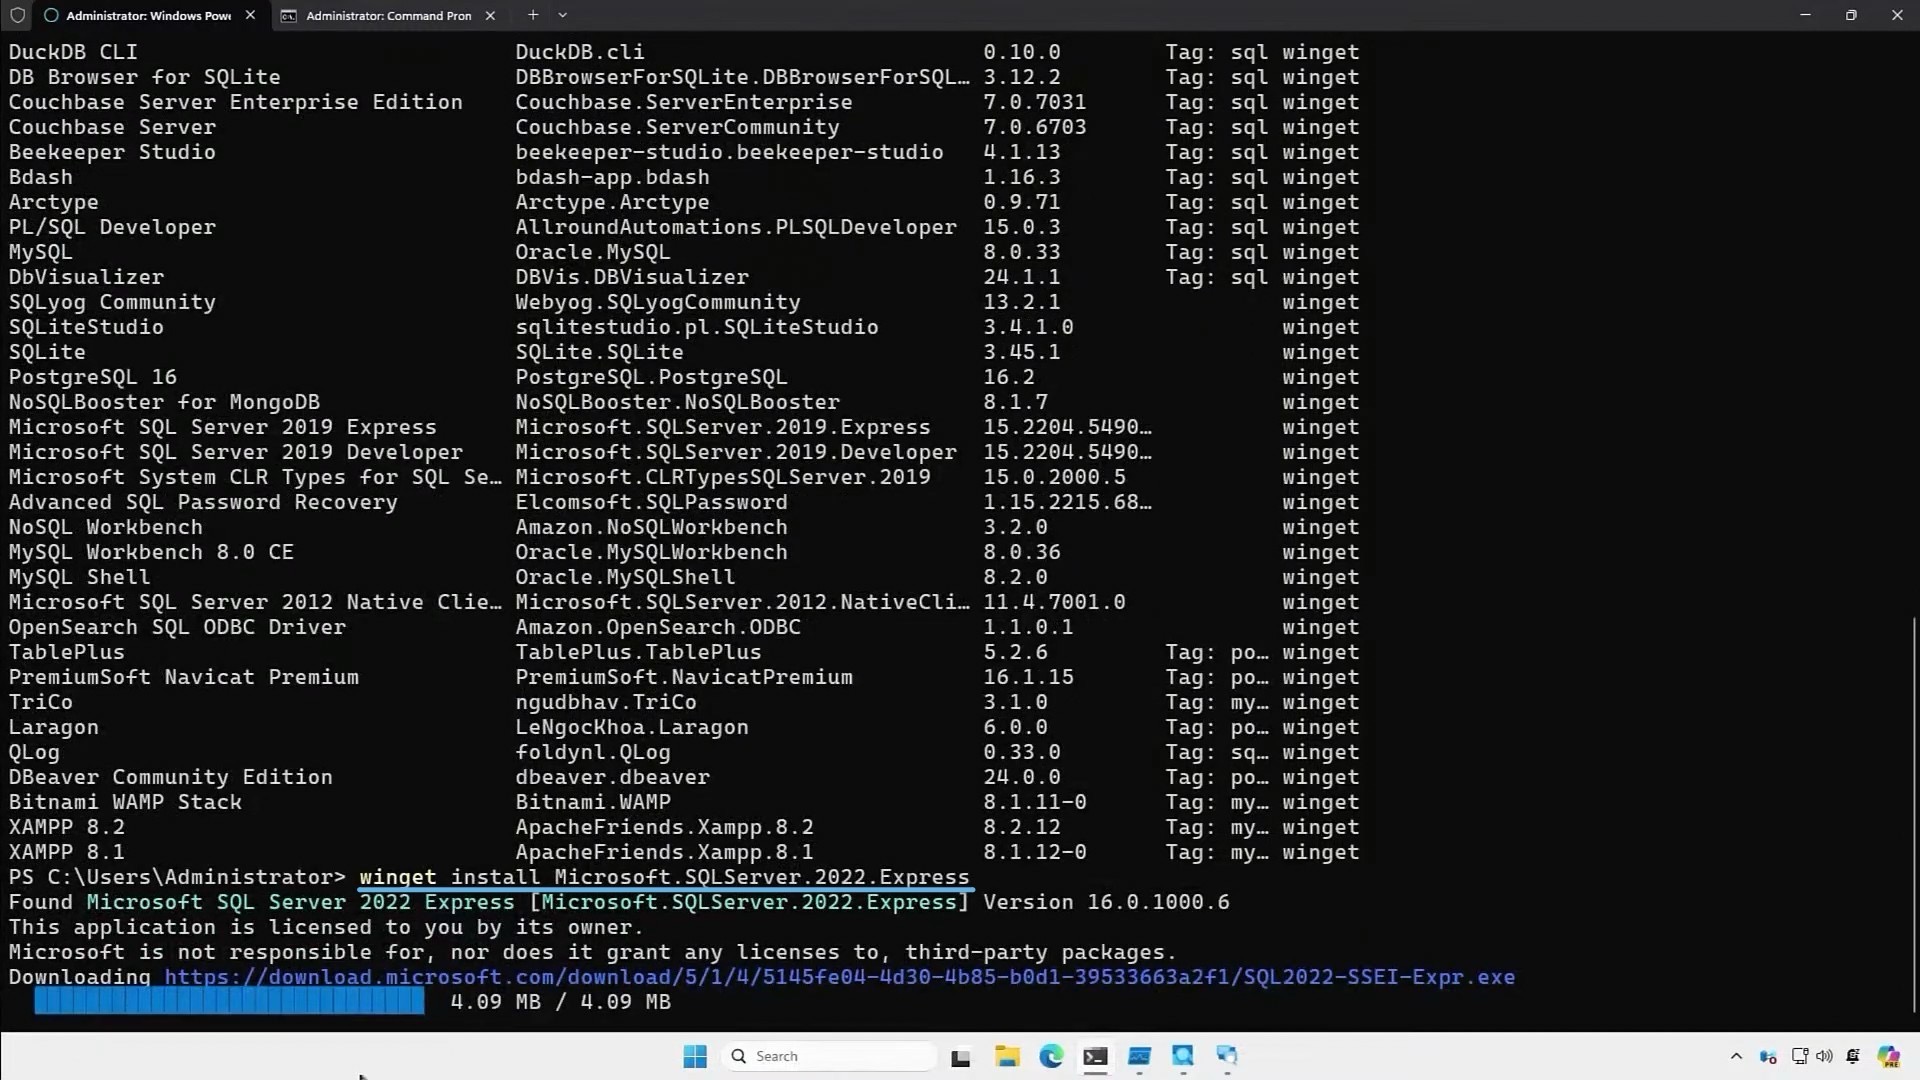This screenshot has height=1080, width=1920.
Task: Click 'Found Microsoft SQL Server 2022 Express' text
Action: point(261,902)
